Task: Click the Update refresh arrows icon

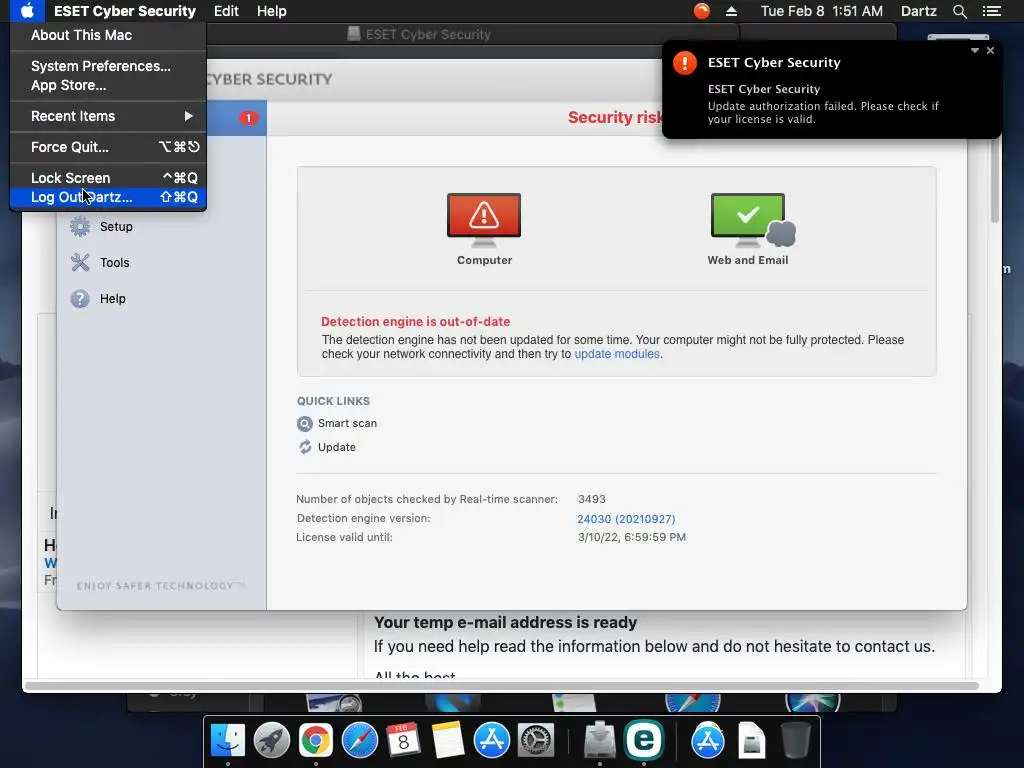Action: (x=304, y=447)
